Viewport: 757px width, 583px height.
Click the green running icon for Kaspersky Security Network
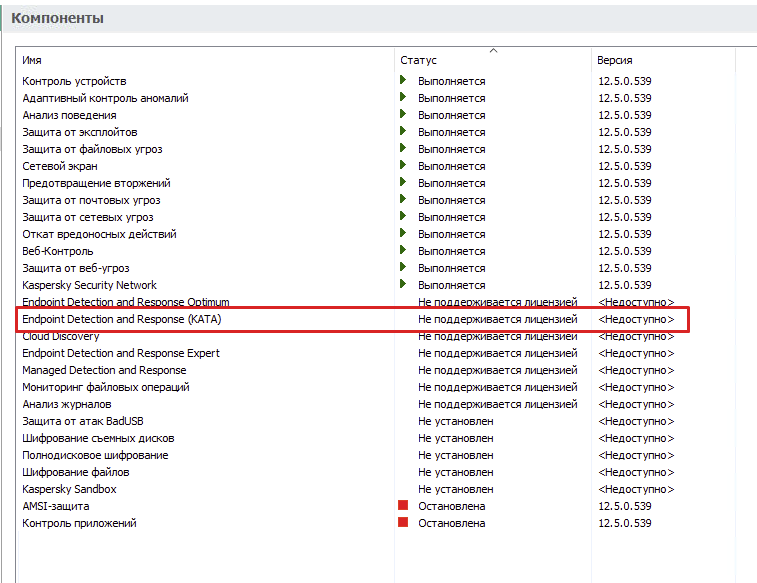tap(403, 284)
